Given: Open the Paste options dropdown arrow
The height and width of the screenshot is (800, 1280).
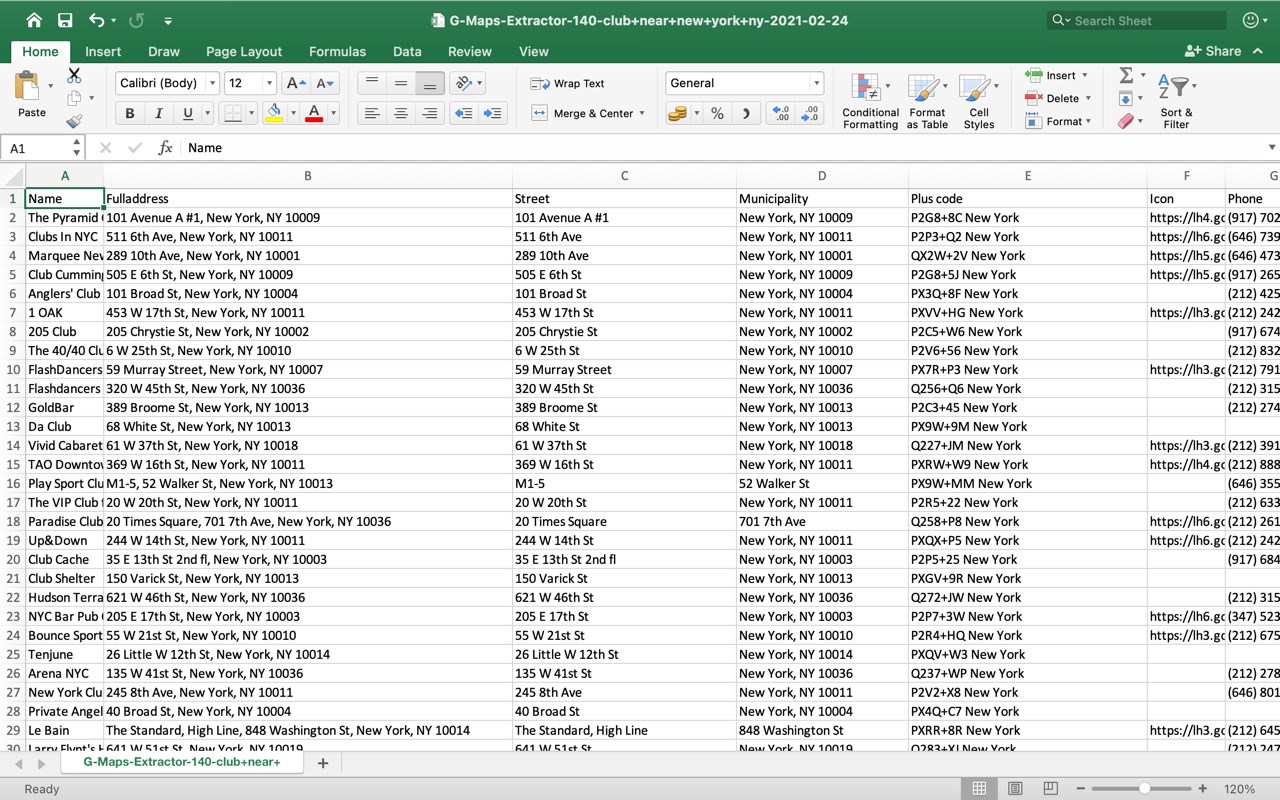Looking at the screenshot, I should tap(50, 86).
